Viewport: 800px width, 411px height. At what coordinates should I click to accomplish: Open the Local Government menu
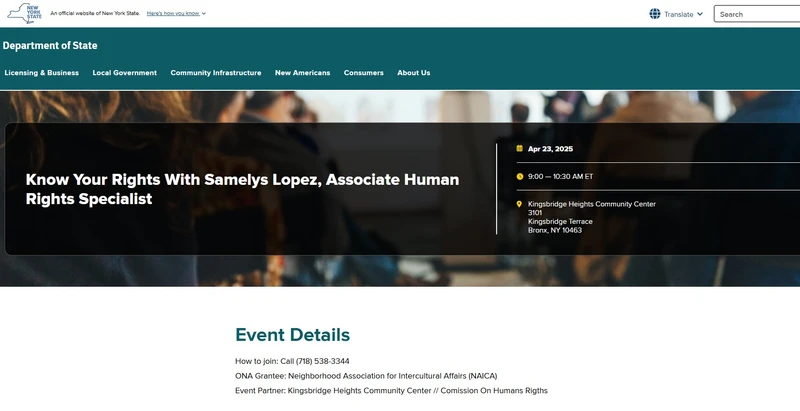(124, 73)
